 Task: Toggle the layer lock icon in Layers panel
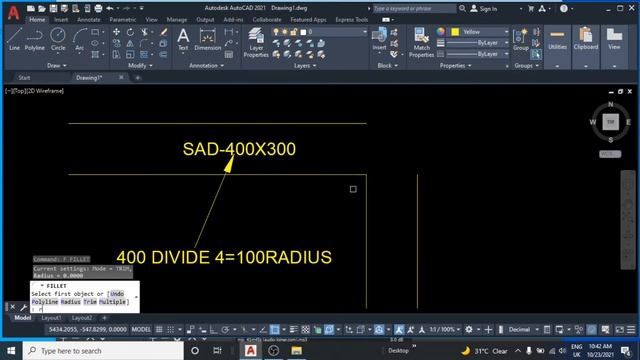click(293, 32)
